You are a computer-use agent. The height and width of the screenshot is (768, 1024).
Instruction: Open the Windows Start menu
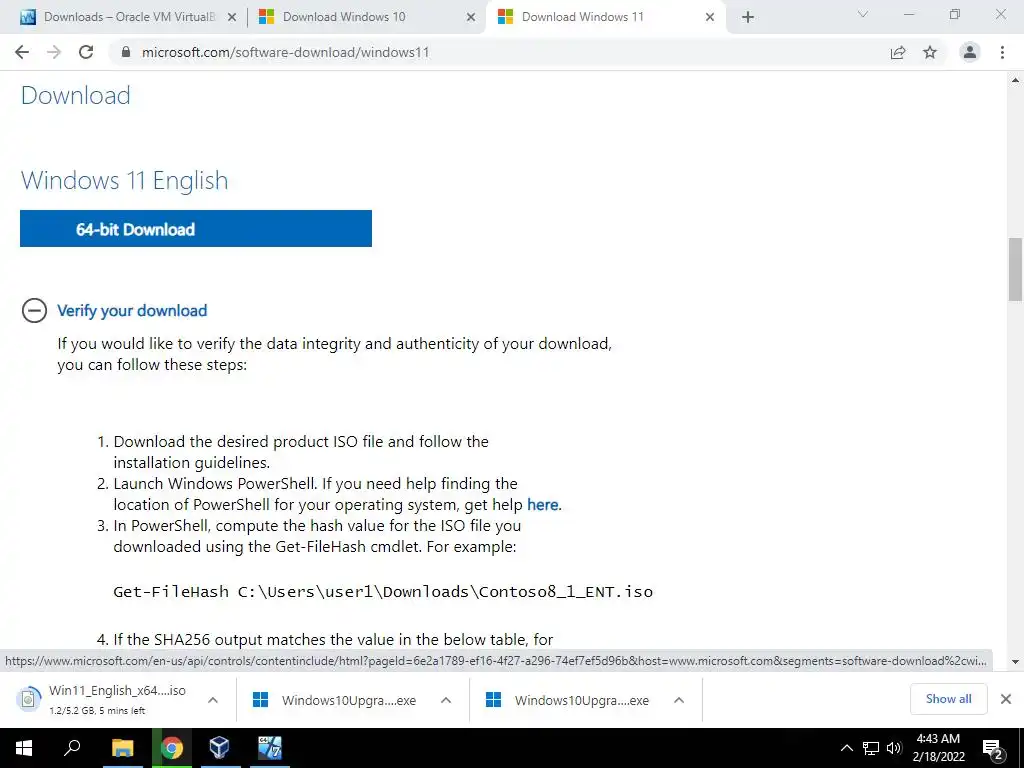point(24,748)
